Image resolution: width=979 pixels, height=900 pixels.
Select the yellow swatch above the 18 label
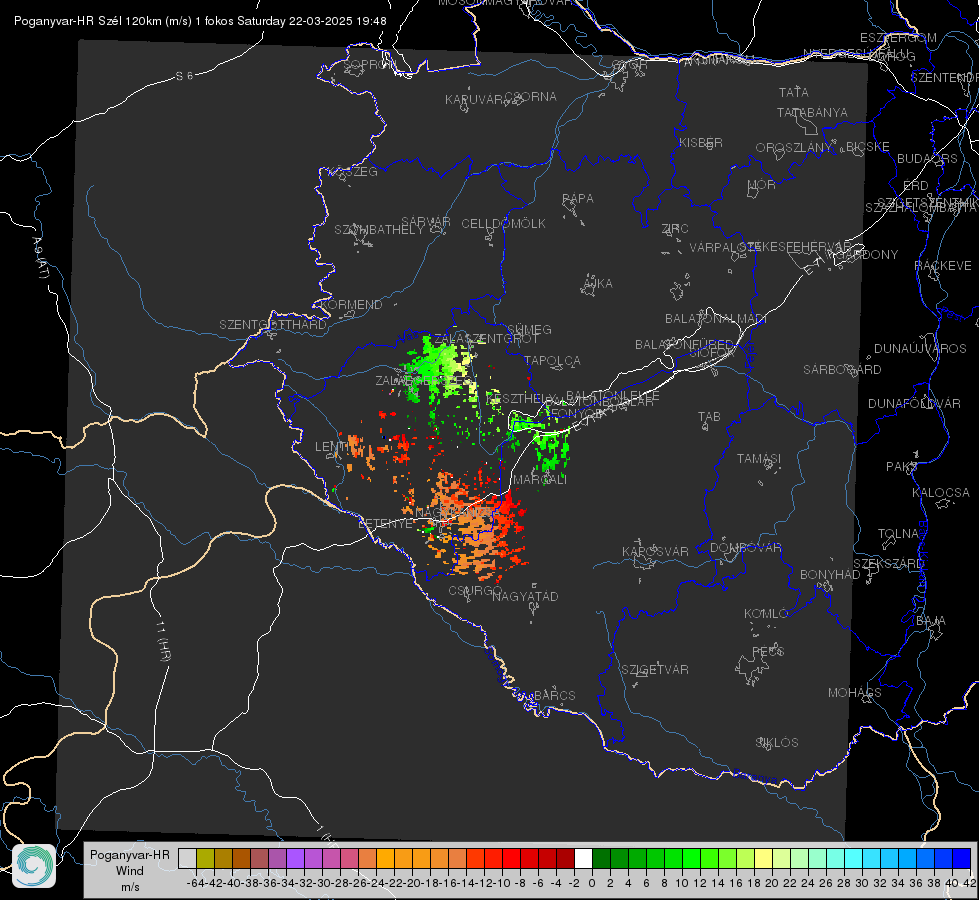[x=763, y=858]
